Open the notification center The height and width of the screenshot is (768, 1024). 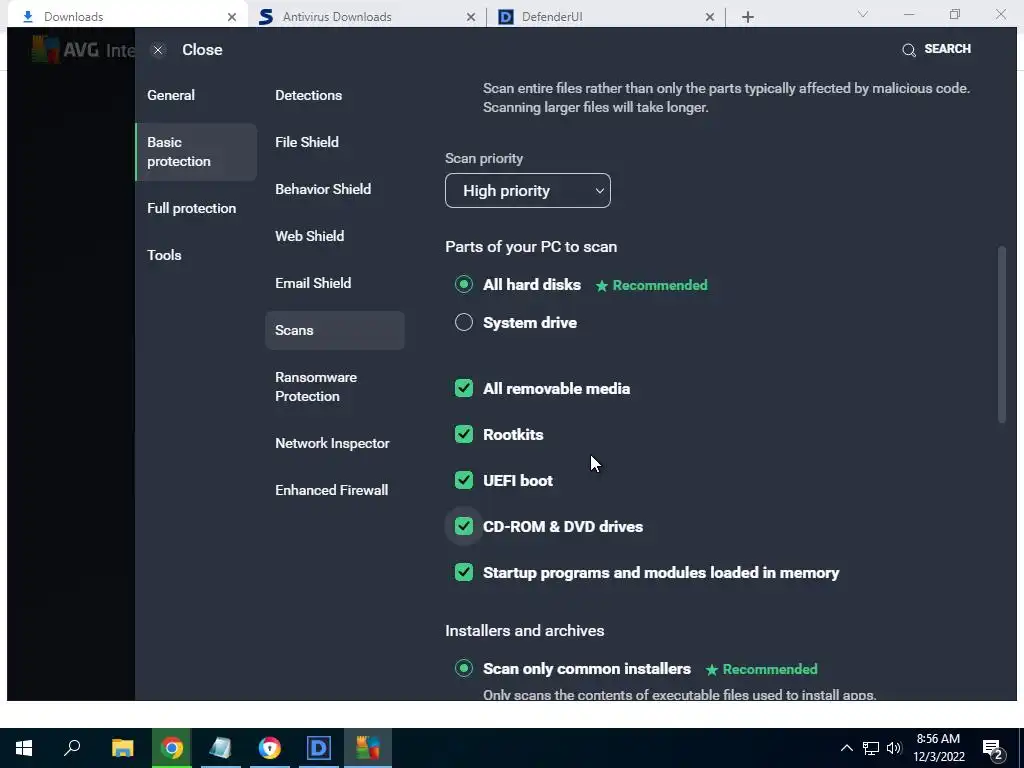pos(993,749)
